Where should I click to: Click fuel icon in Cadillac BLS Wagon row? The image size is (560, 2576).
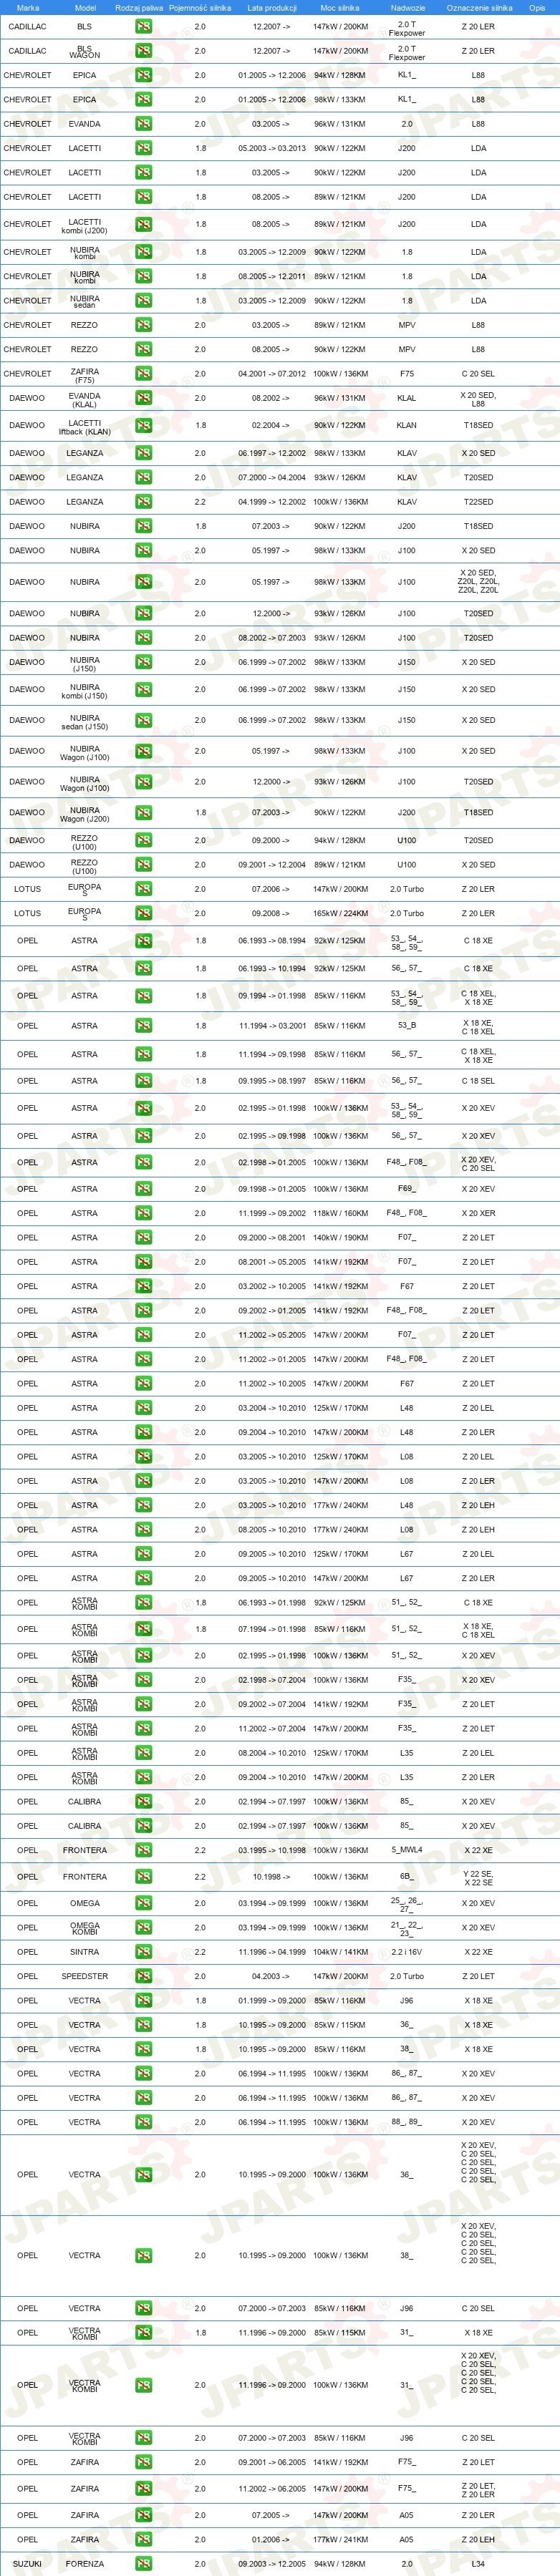(144, 51)
